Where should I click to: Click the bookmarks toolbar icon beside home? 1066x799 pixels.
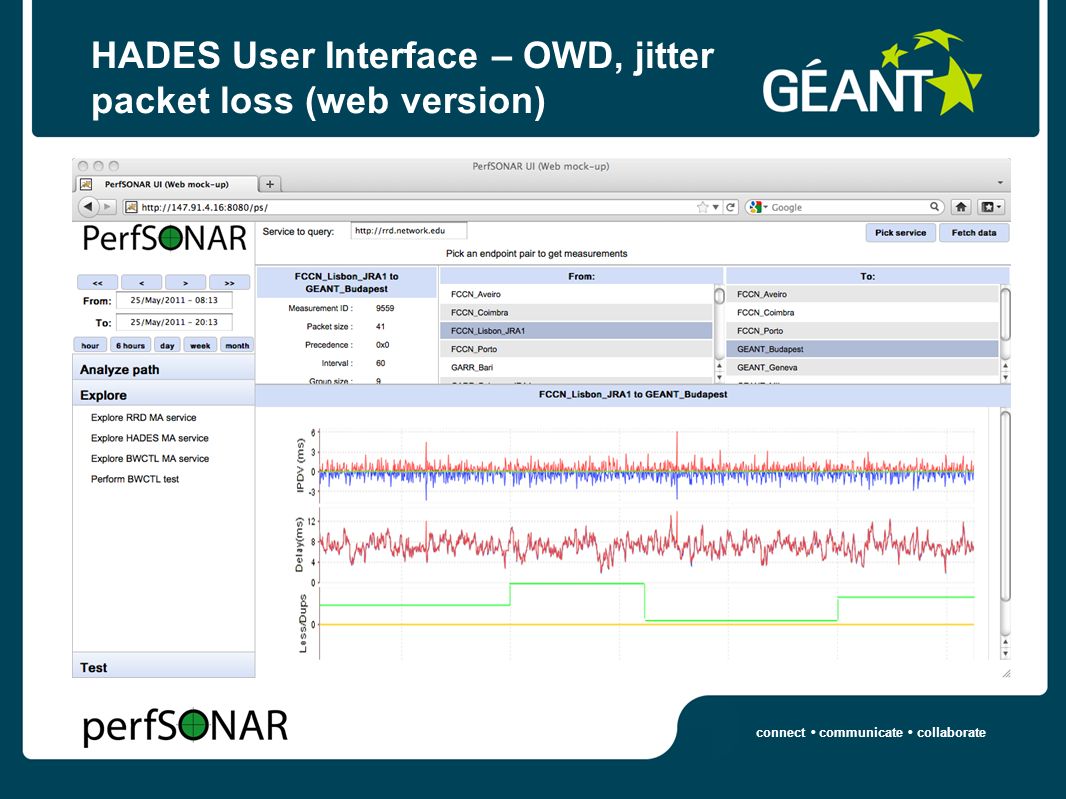pos(991,207)
